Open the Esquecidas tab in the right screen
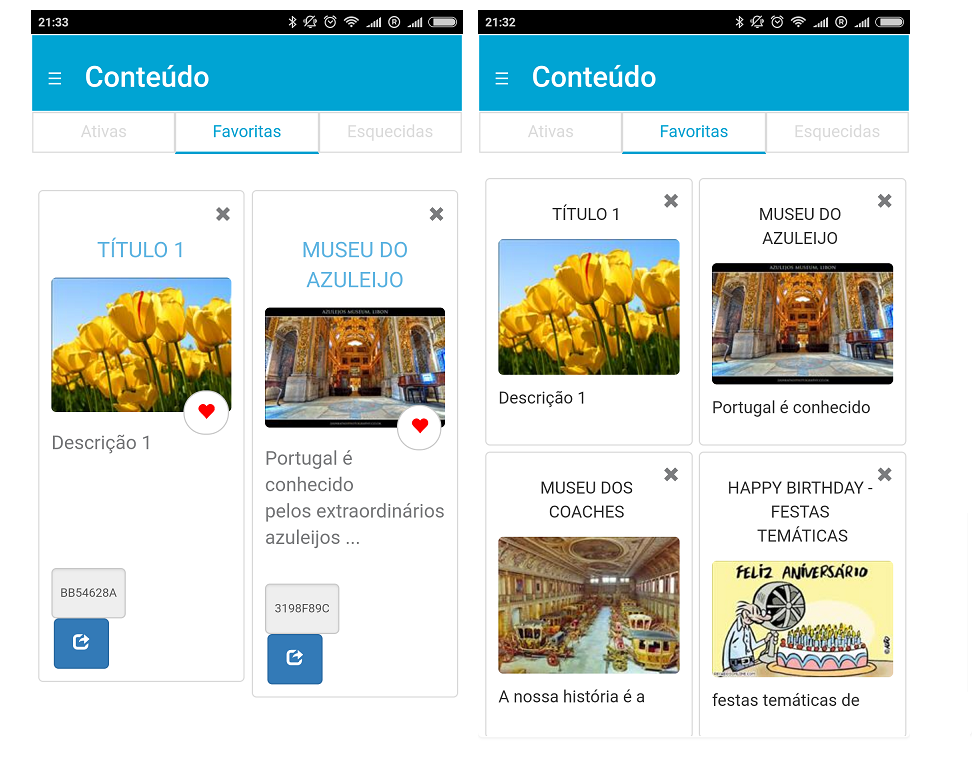Viewport: 976px width, 768px height. click(x=837, y=132)
